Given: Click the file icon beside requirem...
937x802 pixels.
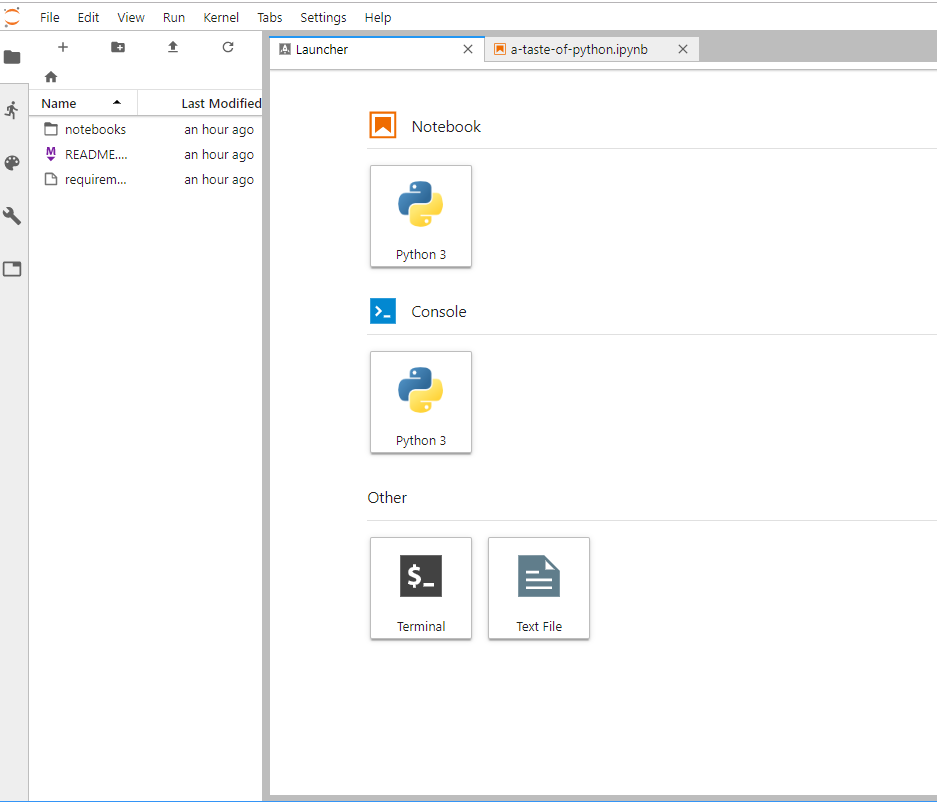Looking at the screenshot, I should tap(51, 179).
